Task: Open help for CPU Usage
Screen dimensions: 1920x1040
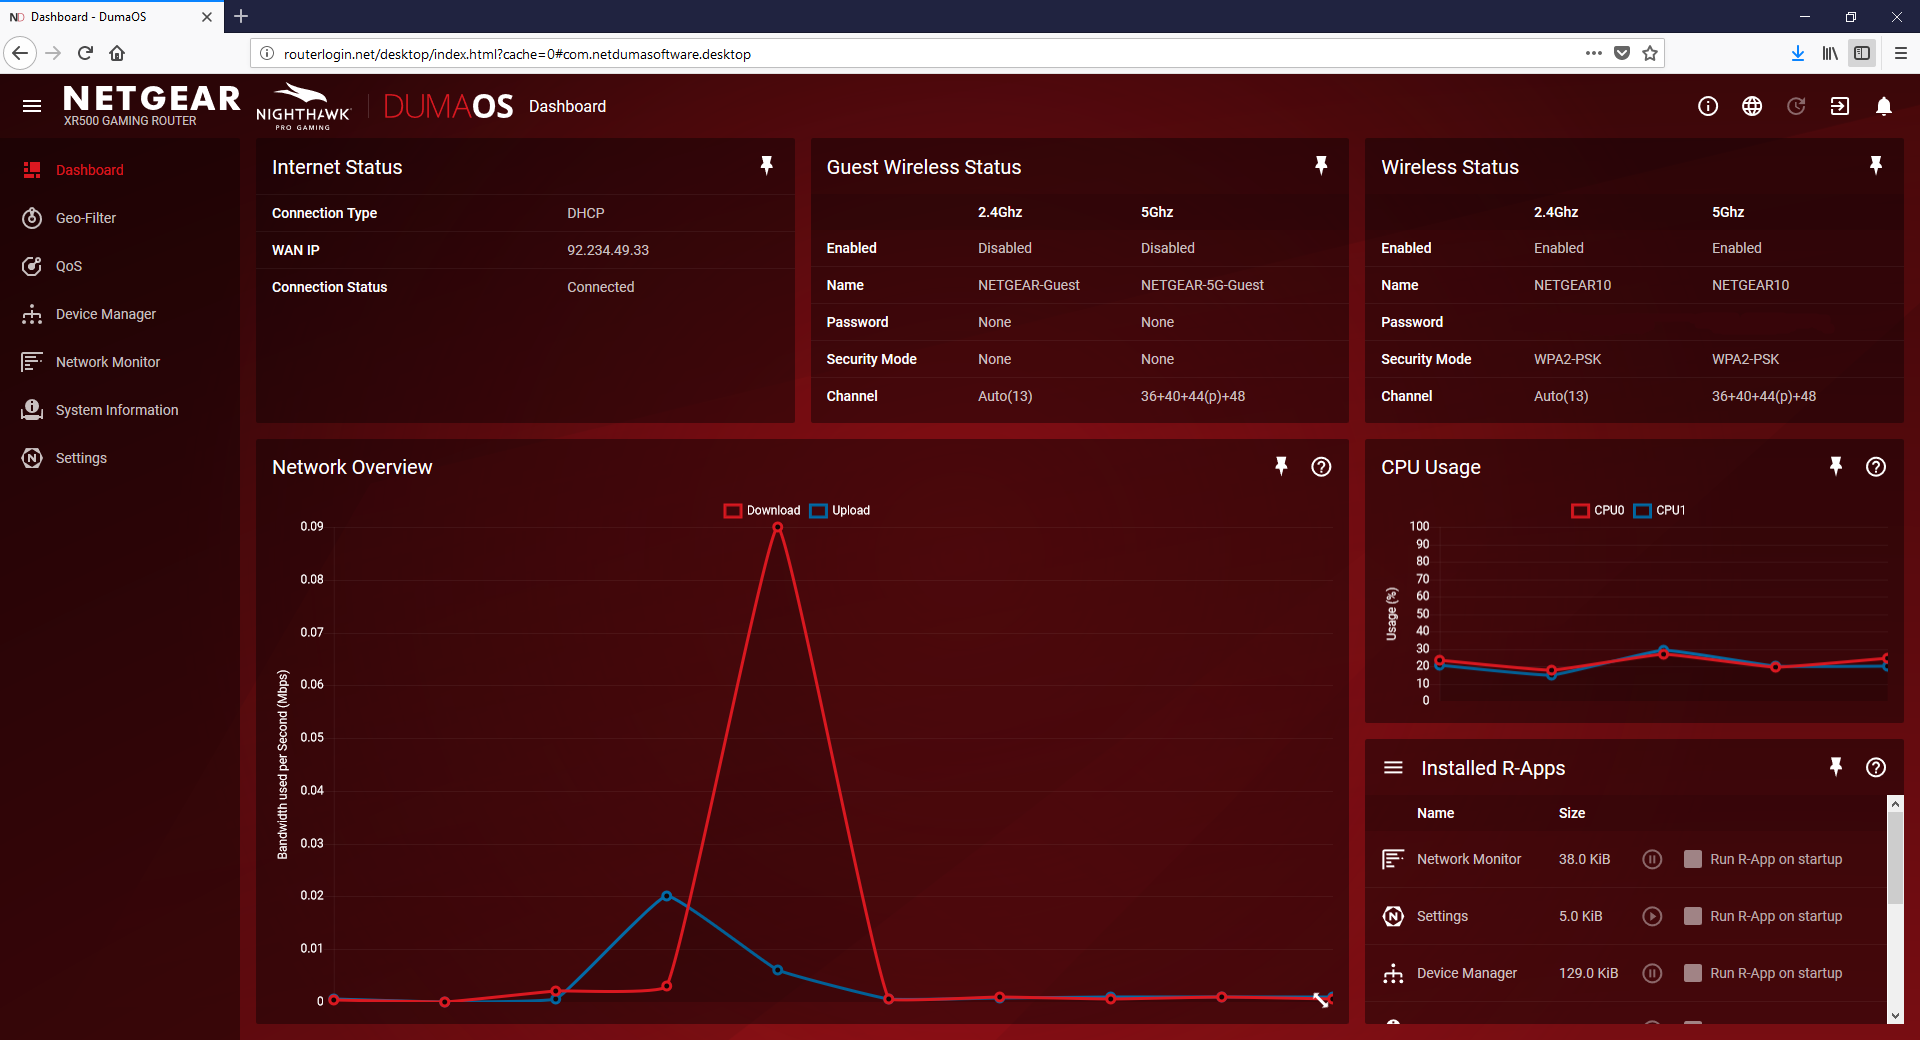Action: point(1876,467)
